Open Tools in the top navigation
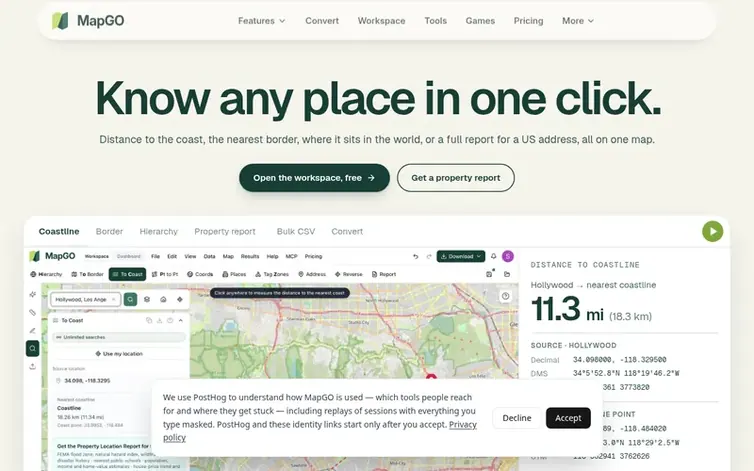The height and width of the screenshot is (471, 754). click(435, 21)
